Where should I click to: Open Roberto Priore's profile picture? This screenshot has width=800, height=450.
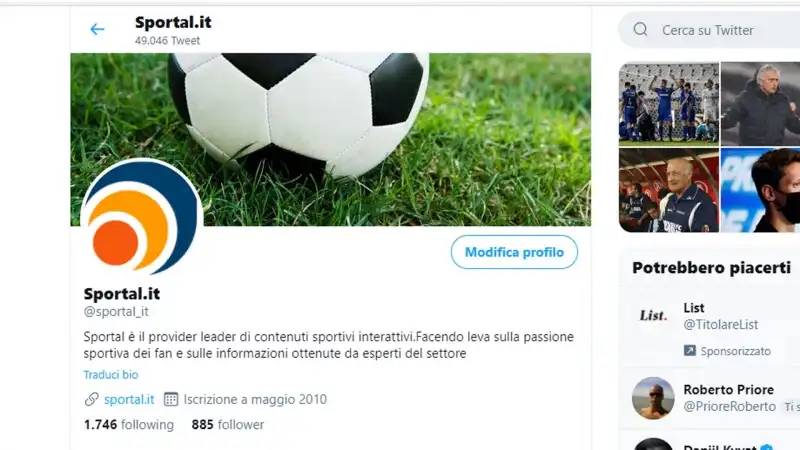coord(653,398)
